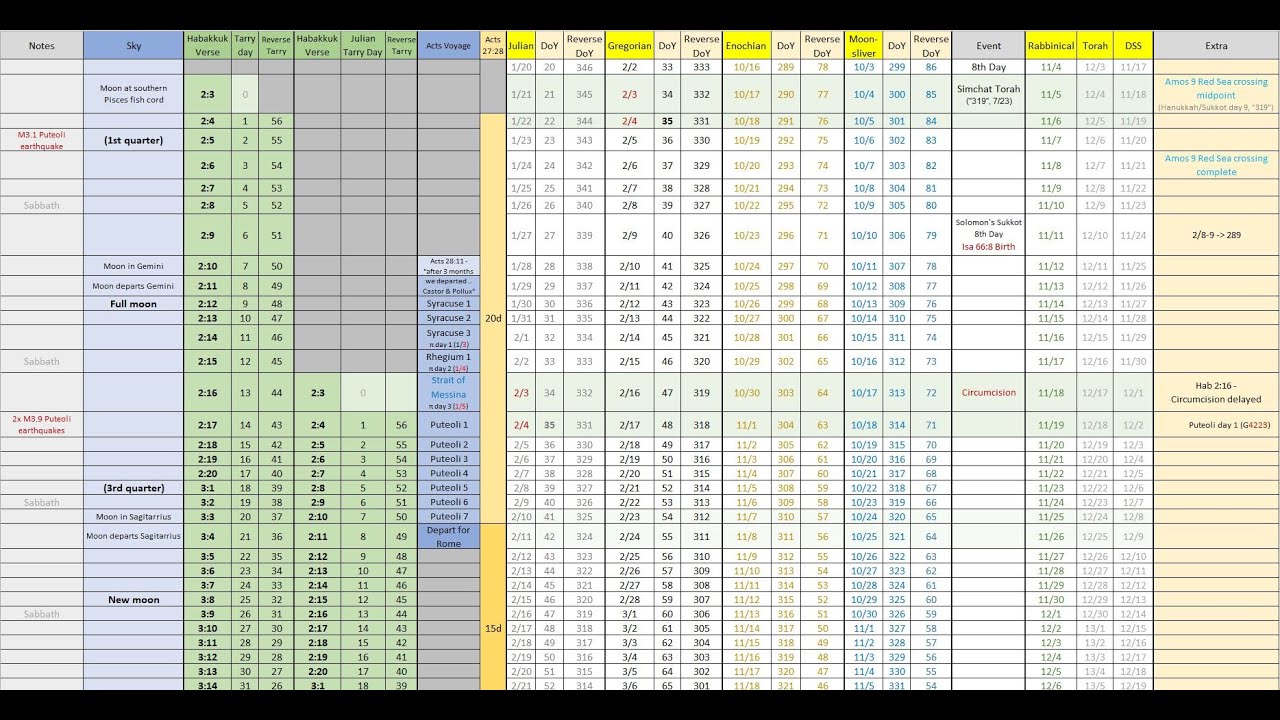Click the 'Full moon' sky cell
Screen dimensions: 1280x720
coord(134,304)
